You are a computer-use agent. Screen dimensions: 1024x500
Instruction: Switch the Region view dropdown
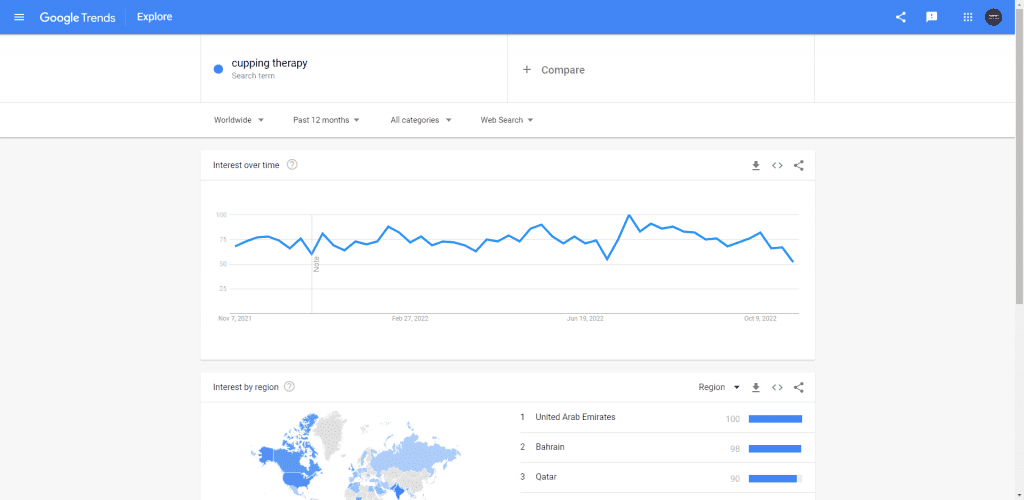click(719, 387)
